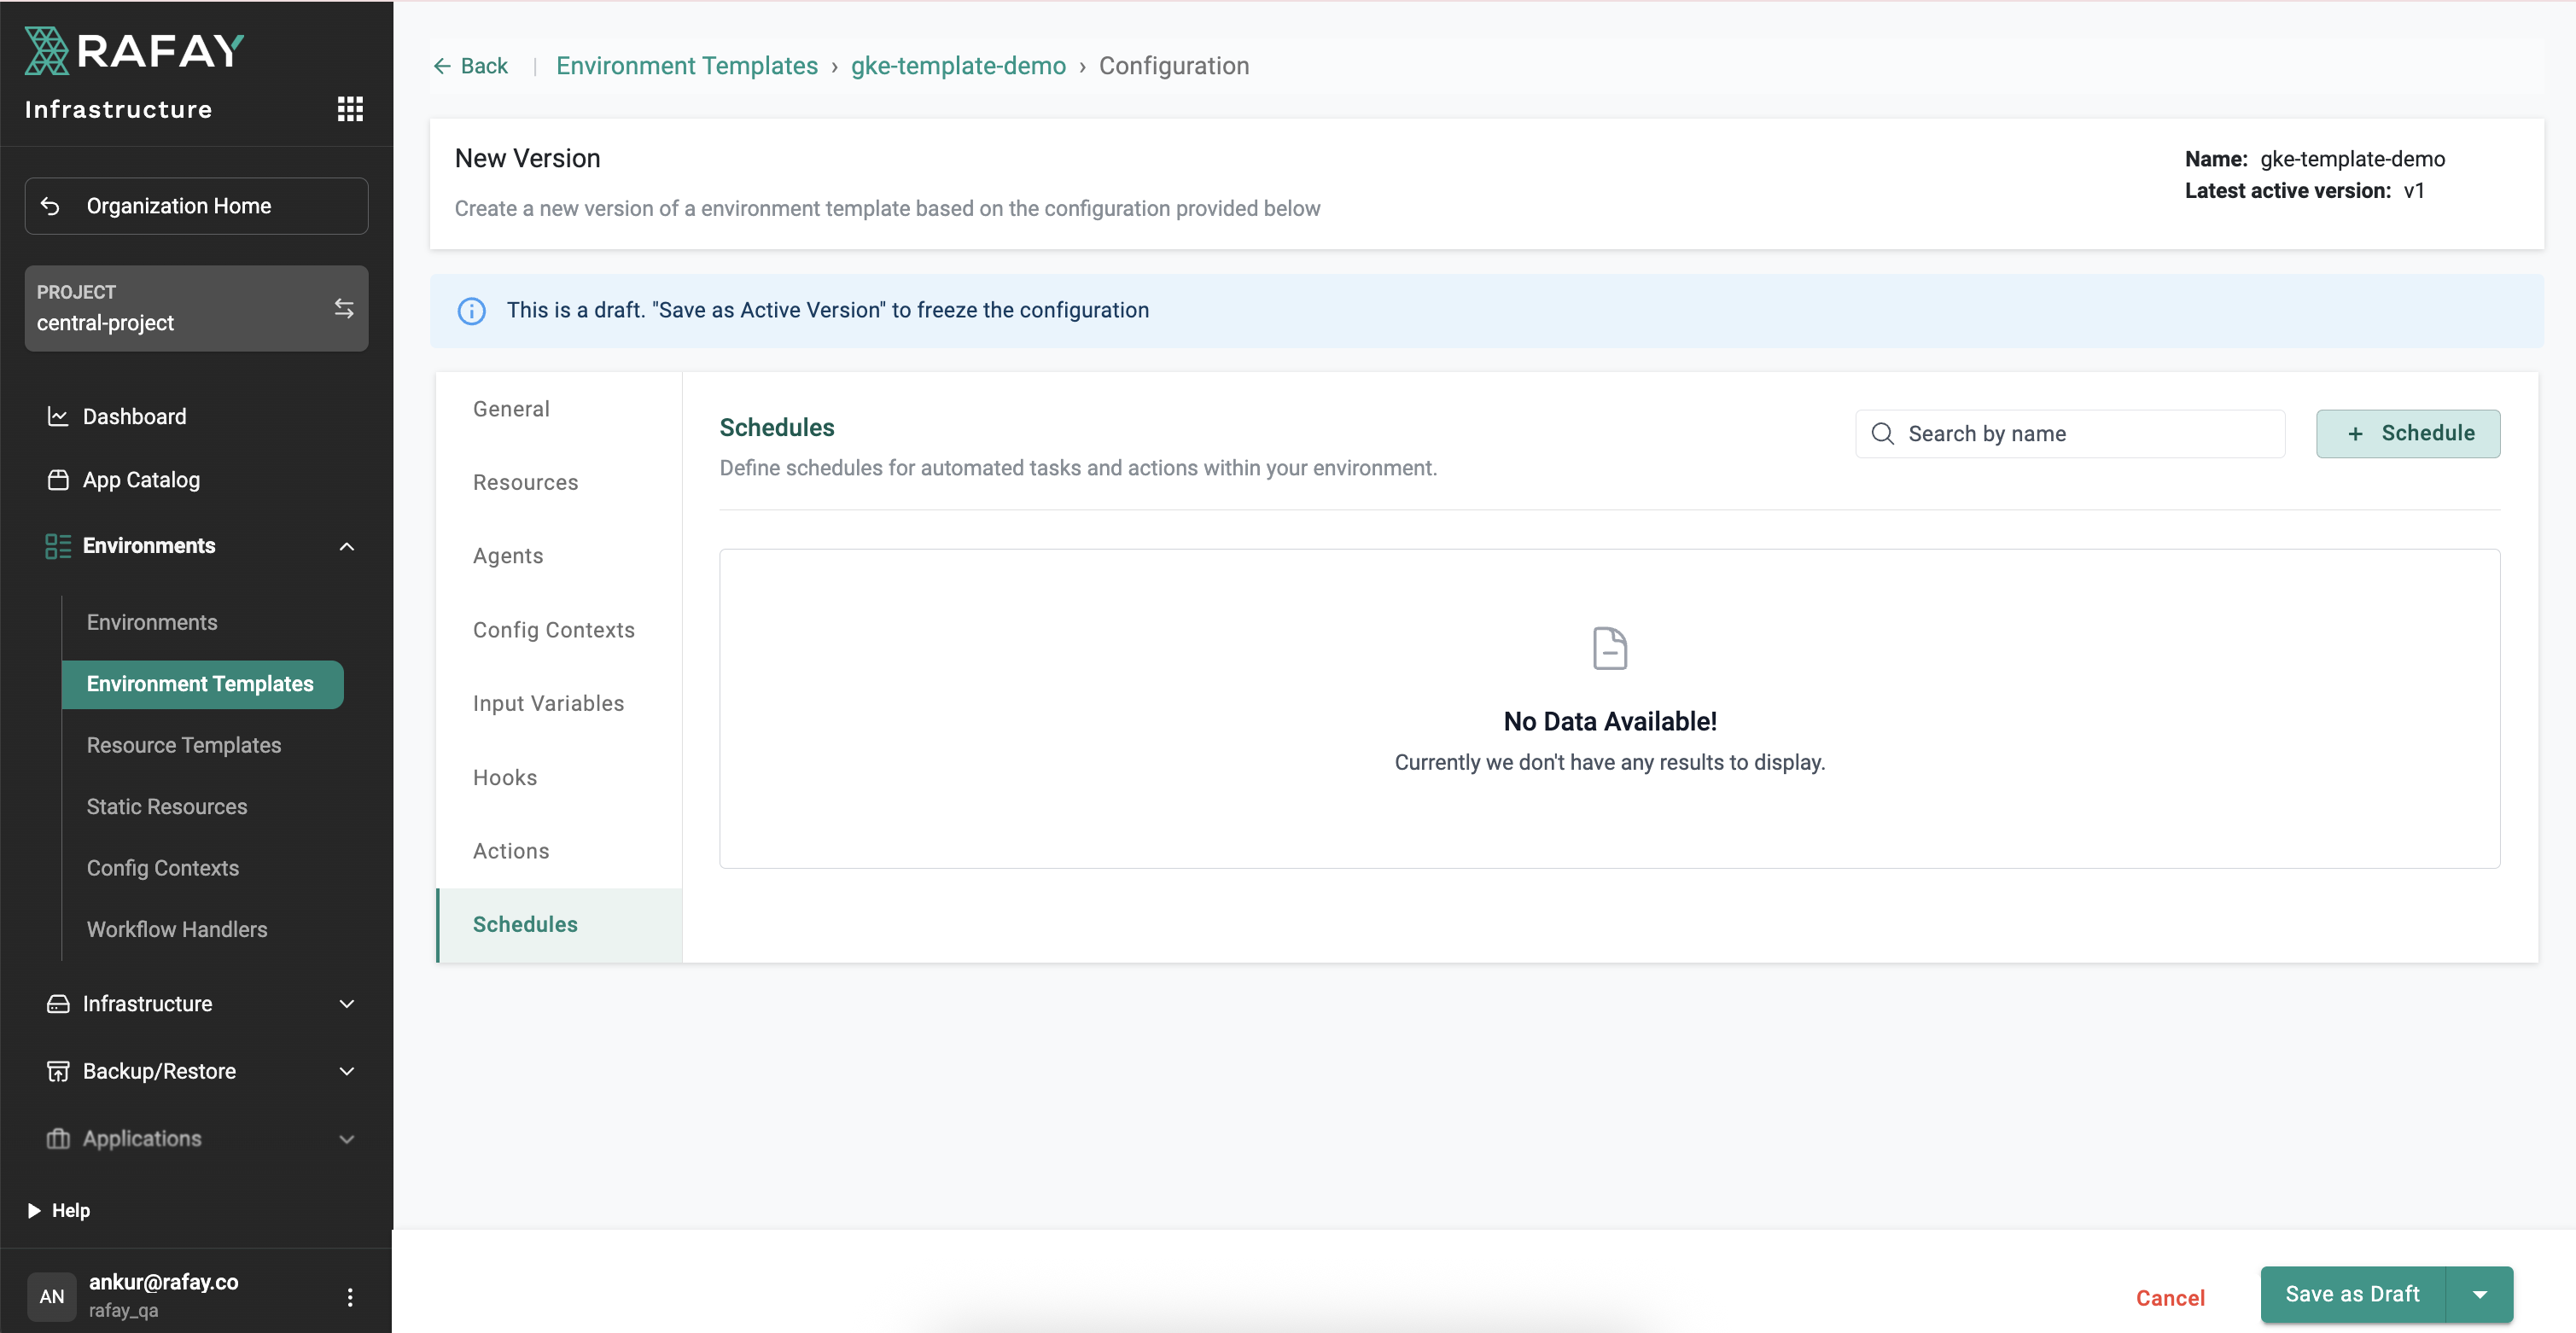Click the Environments sidebar icon
Viewport: 2576px width, 1333px height.
point(57,545)
